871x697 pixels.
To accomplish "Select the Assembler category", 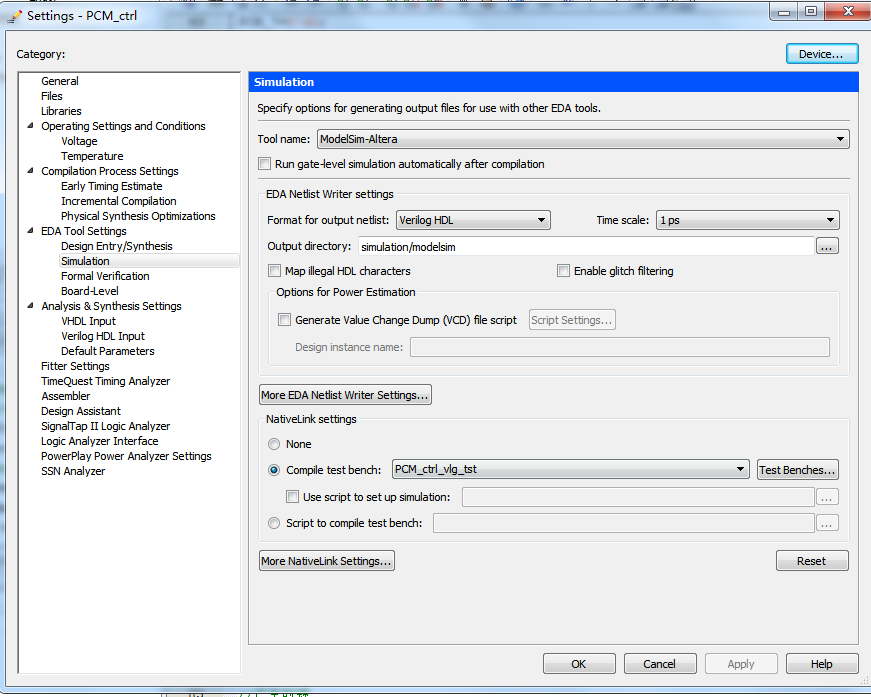I will pyautogui.click(x=66, y=396).
